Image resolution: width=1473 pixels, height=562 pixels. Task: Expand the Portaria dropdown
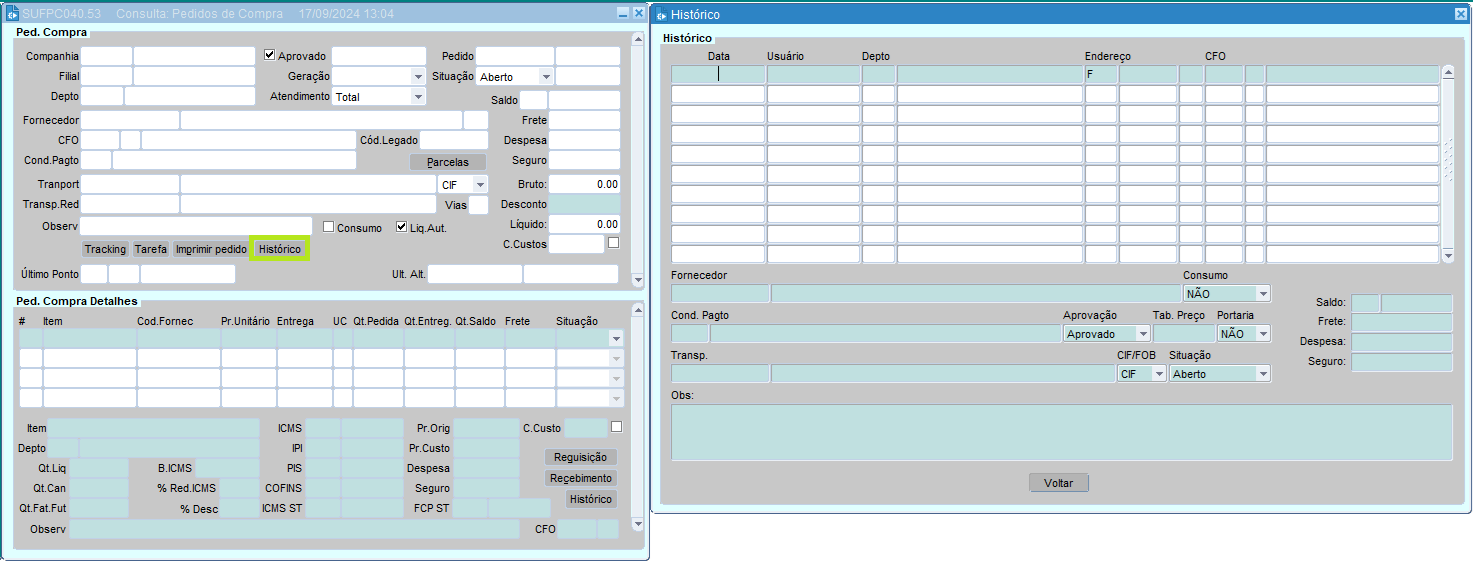coord(1263,334)
